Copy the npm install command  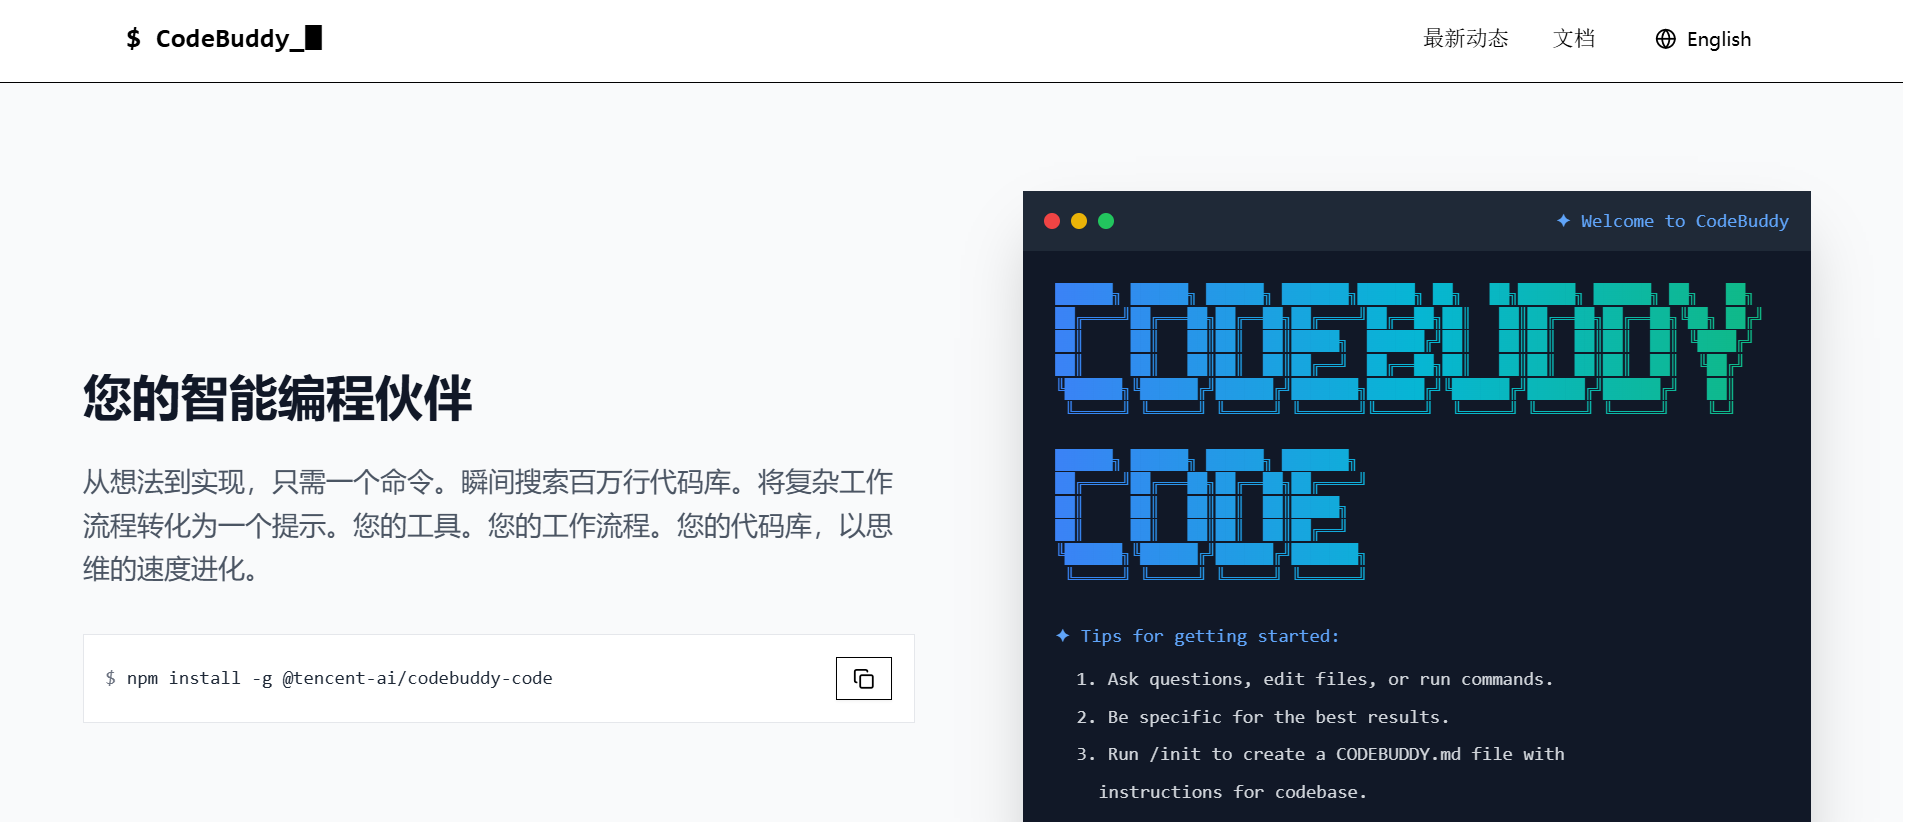pyautogui.click(x=864, y=679)
